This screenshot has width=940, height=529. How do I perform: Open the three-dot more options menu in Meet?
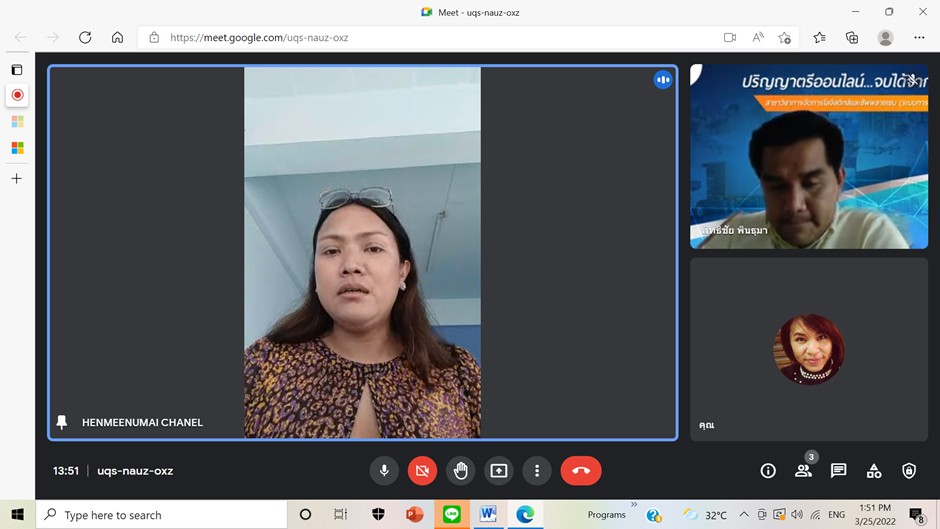[x=537, y=471]
